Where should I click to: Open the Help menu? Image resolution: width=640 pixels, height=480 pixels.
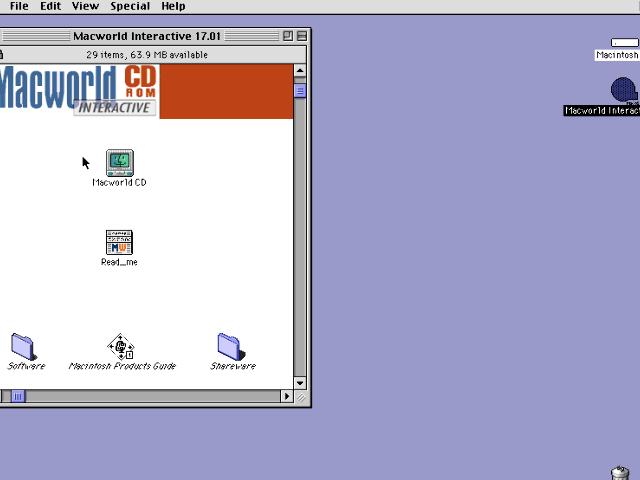[x=173, y=6]
